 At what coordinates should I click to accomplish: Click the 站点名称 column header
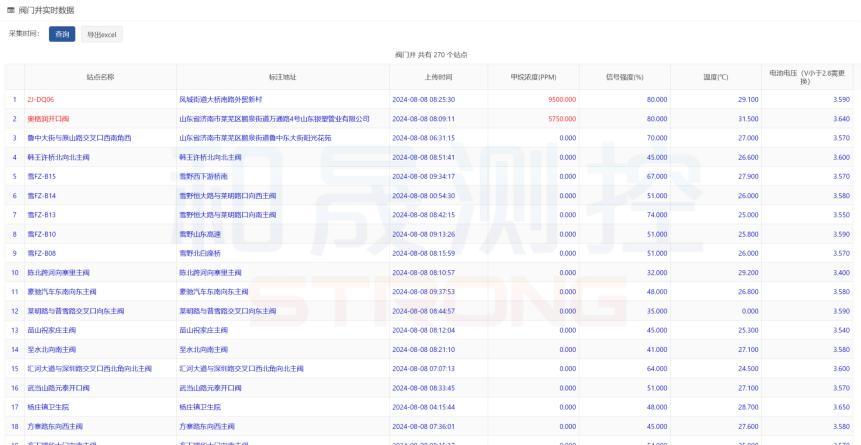pos(100,77)
